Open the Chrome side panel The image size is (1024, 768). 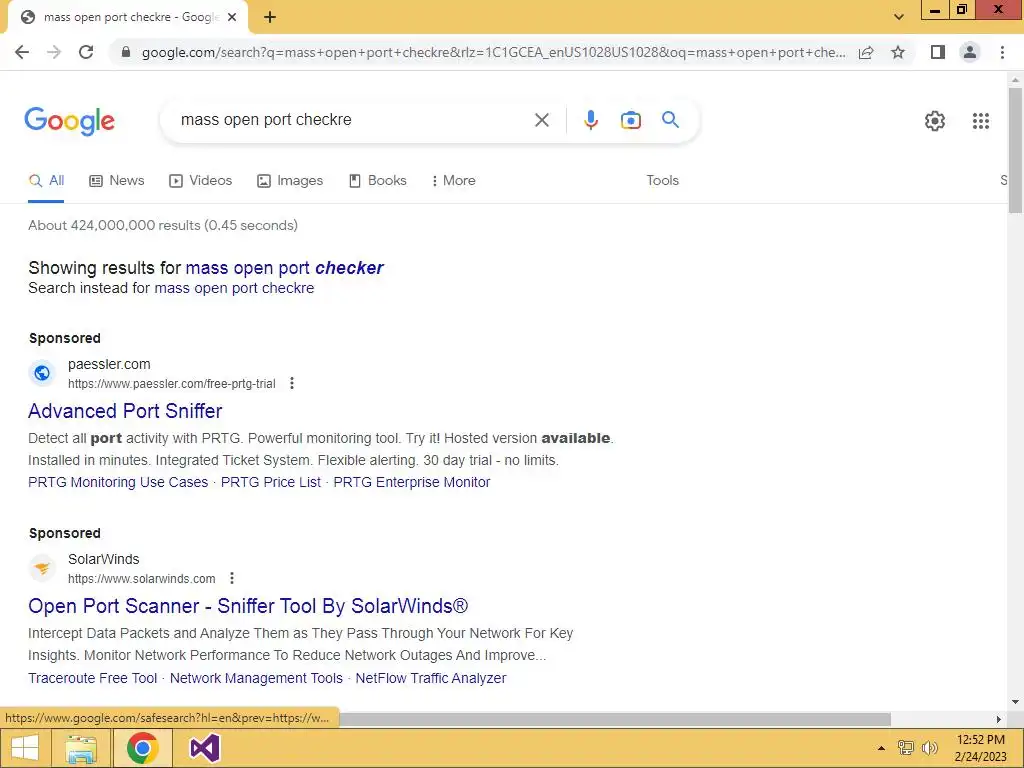tap(938, 52)
